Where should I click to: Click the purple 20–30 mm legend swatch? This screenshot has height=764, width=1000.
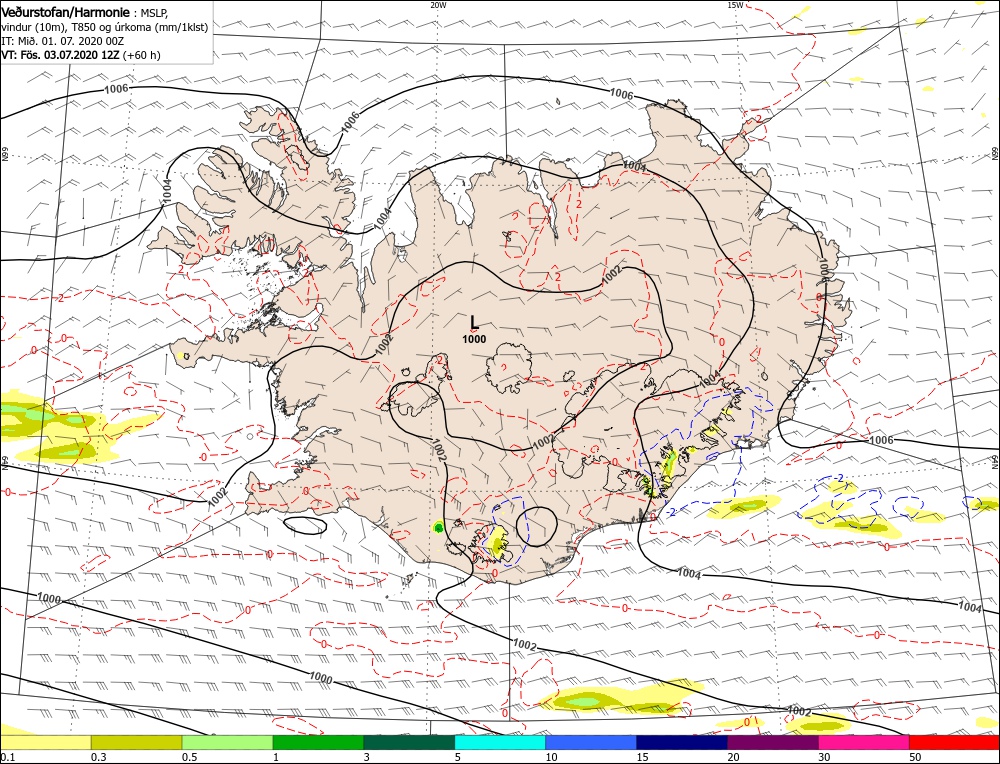(773, 742)
